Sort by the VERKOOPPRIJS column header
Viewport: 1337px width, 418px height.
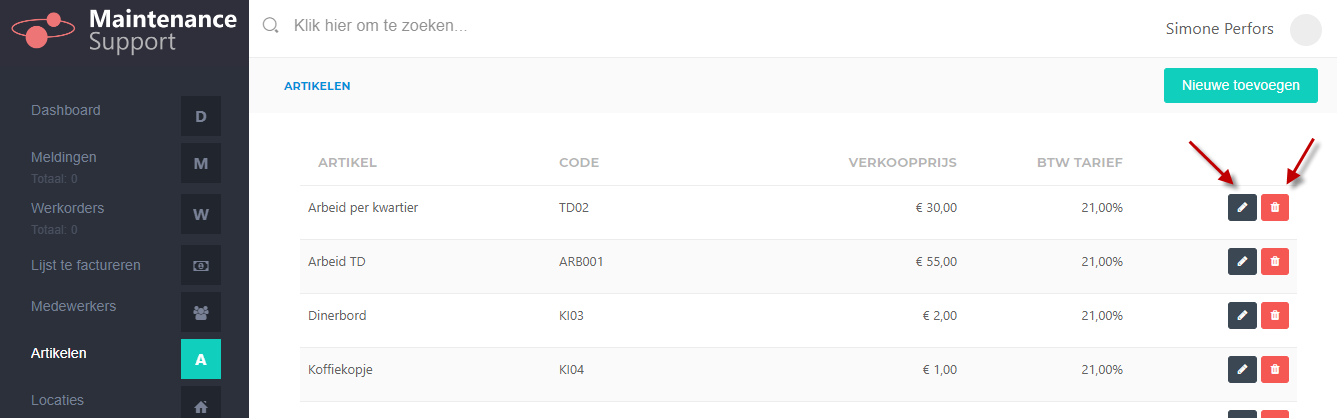903,163
